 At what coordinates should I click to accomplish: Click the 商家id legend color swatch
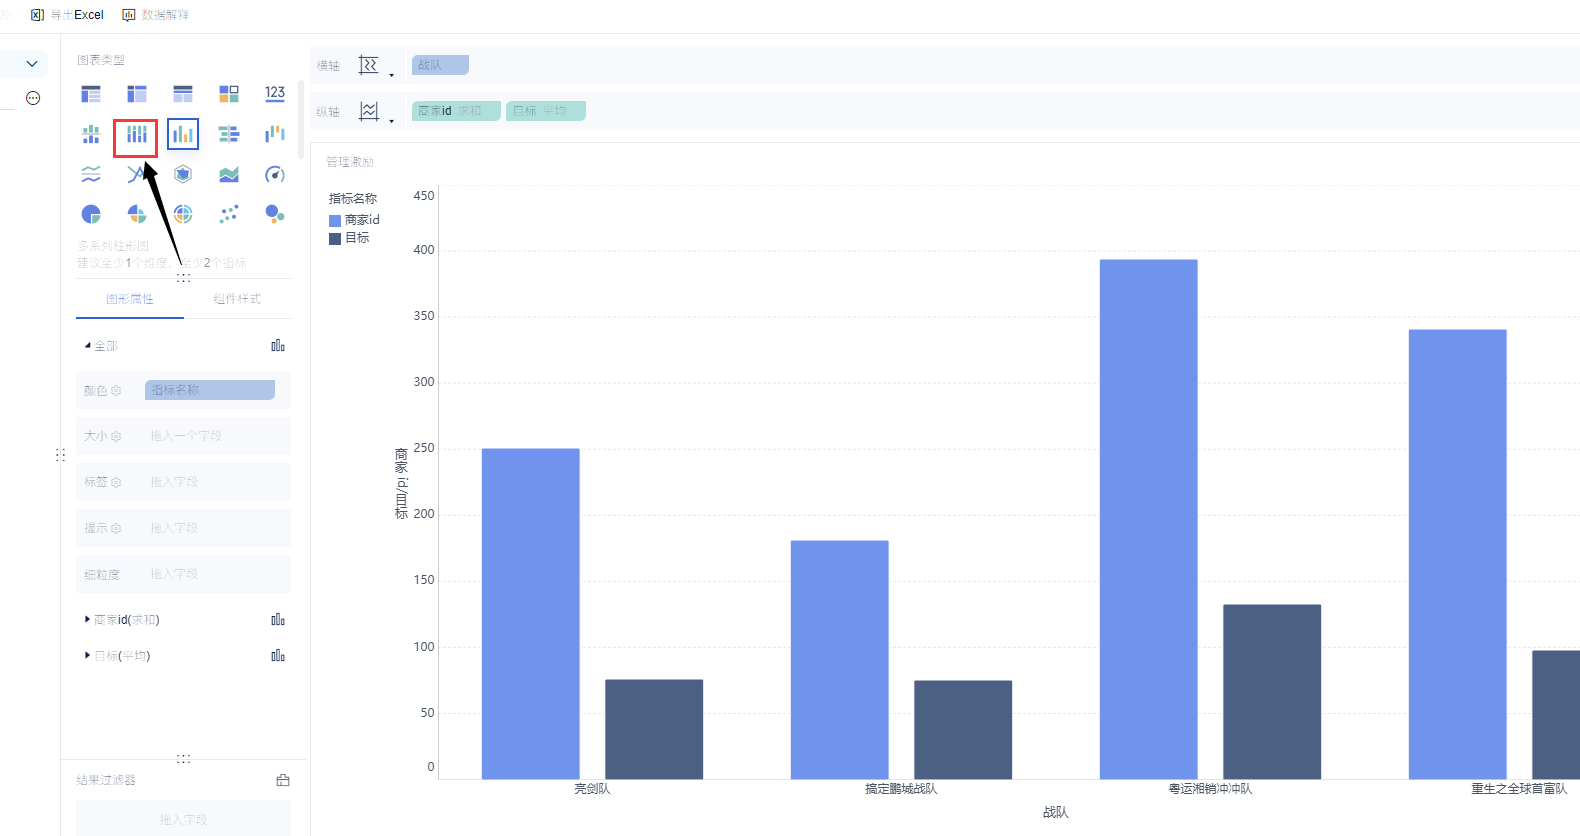pyautogui.click(x=335, y=220)
